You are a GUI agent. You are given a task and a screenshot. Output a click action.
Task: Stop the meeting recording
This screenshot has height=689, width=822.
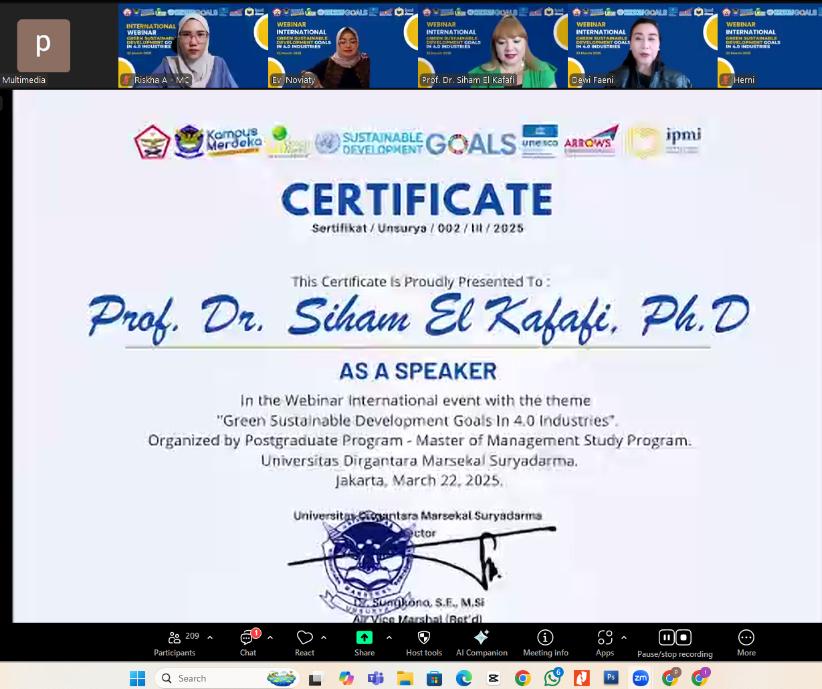[684, 637]
